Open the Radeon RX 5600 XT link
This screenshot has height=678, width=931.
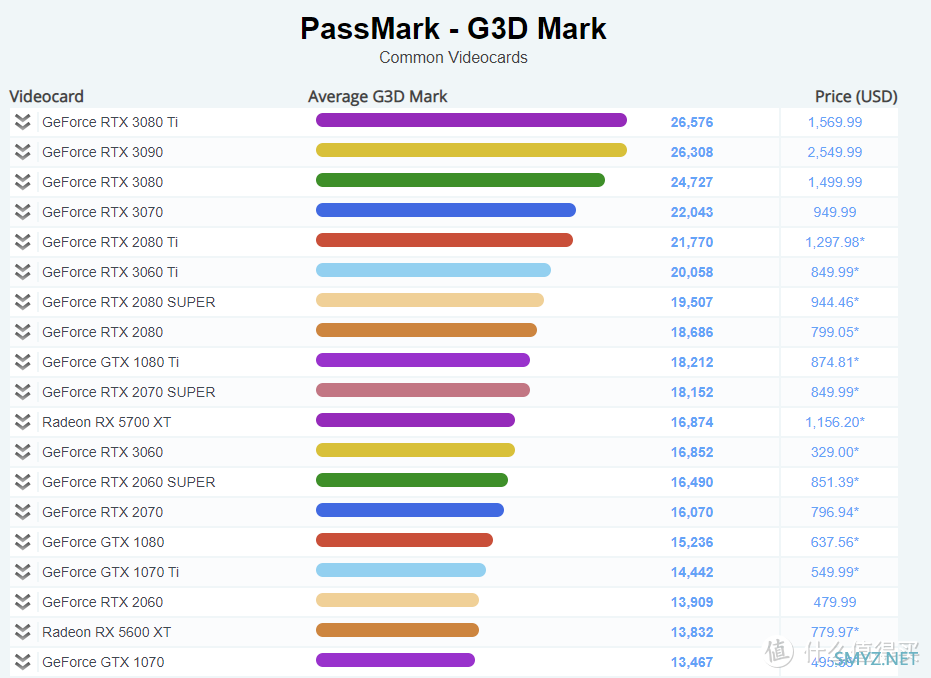106,632
